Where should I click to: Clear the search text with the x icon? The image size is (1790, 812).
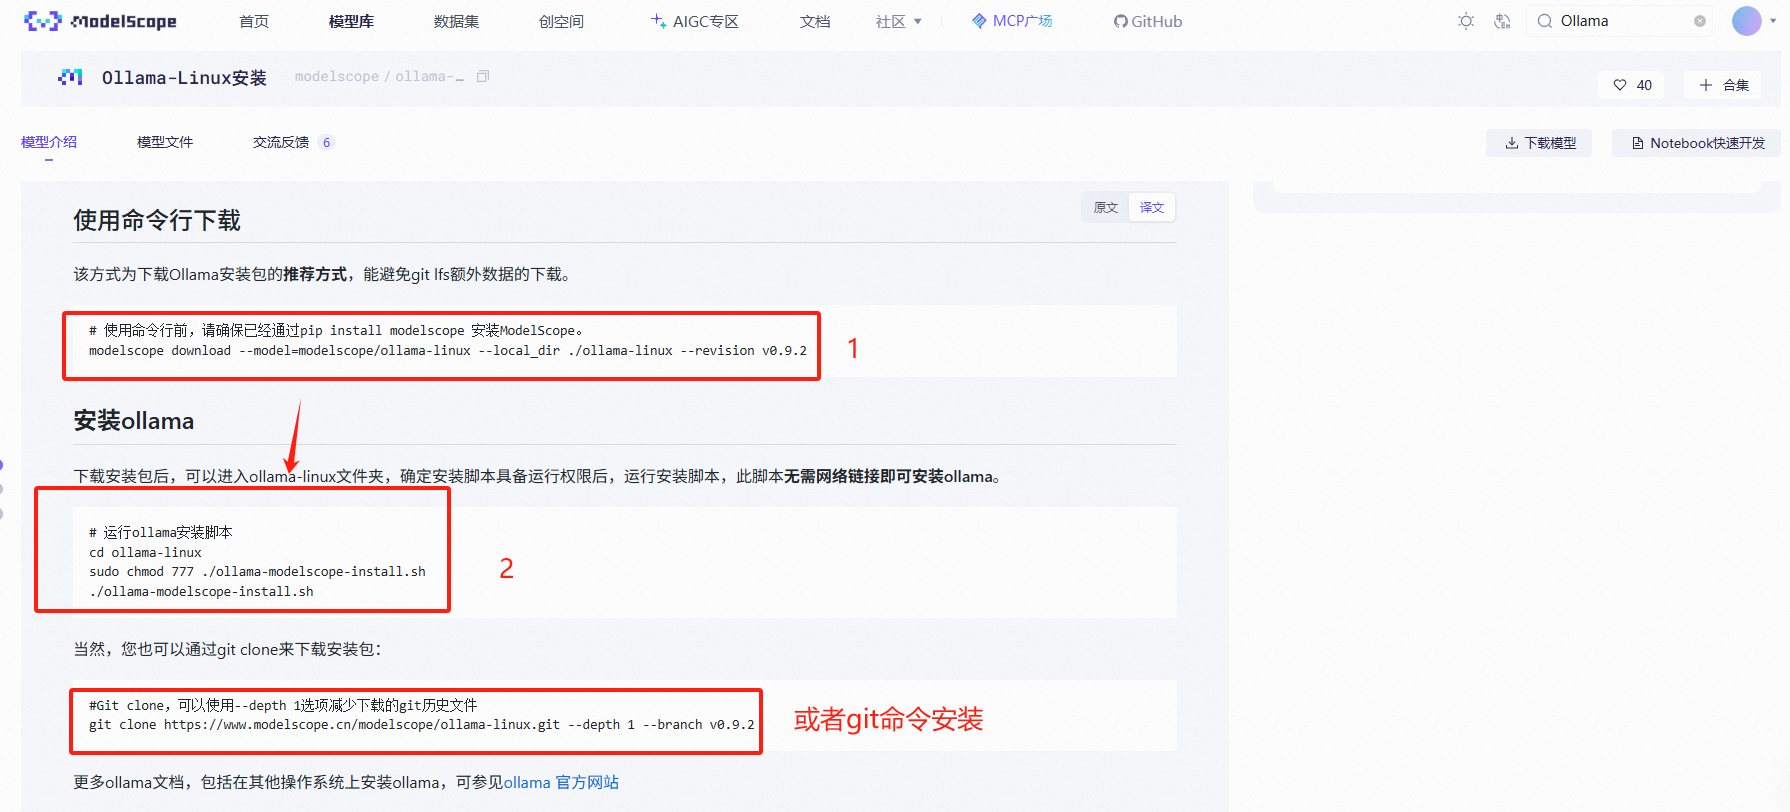(1700, 21)
